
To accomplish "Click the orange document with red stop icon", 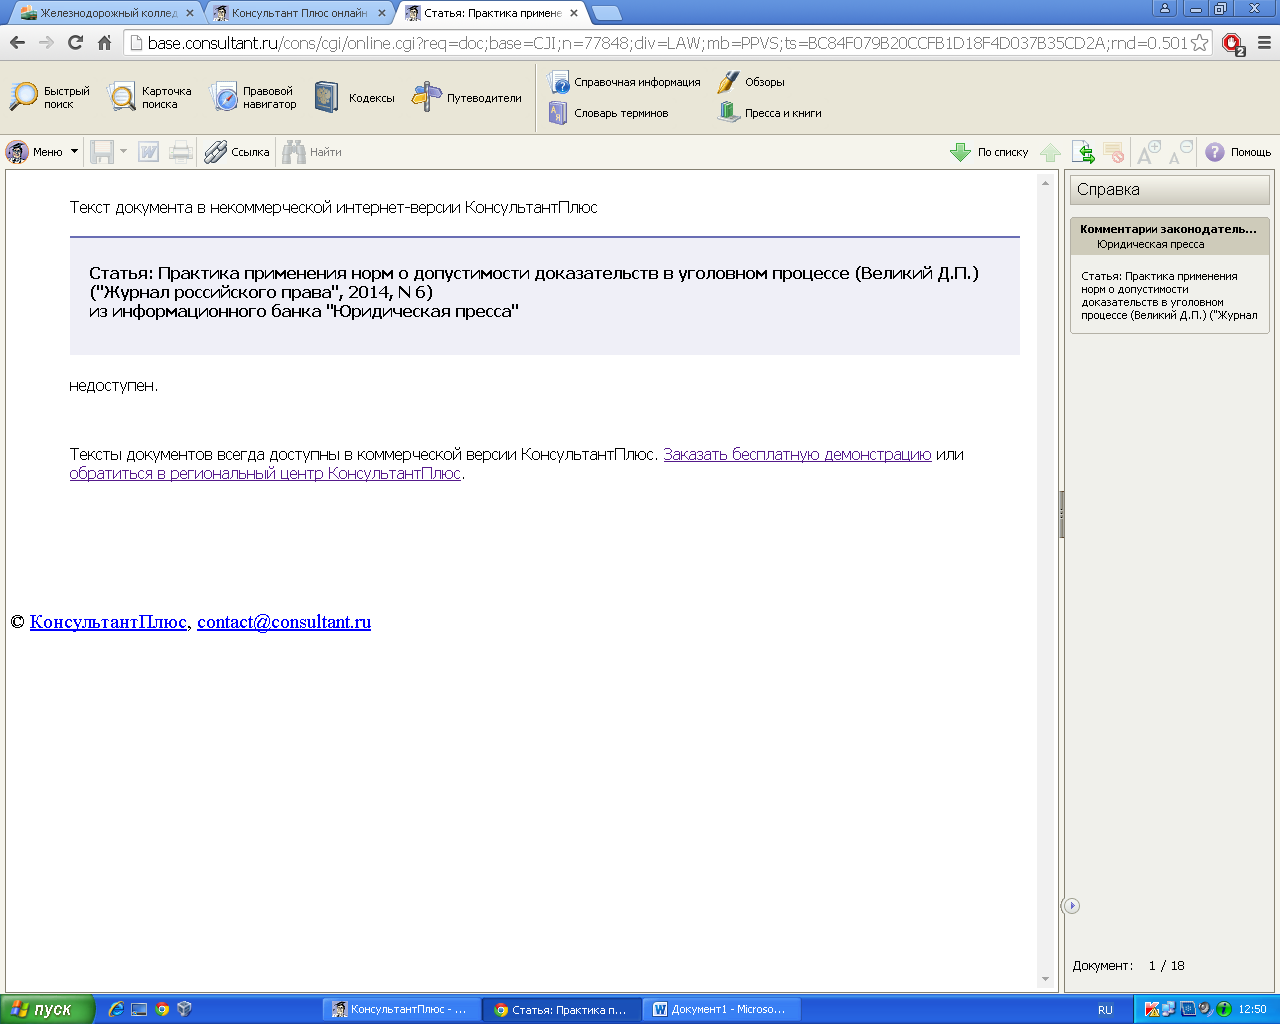I will coord(1114,152).
